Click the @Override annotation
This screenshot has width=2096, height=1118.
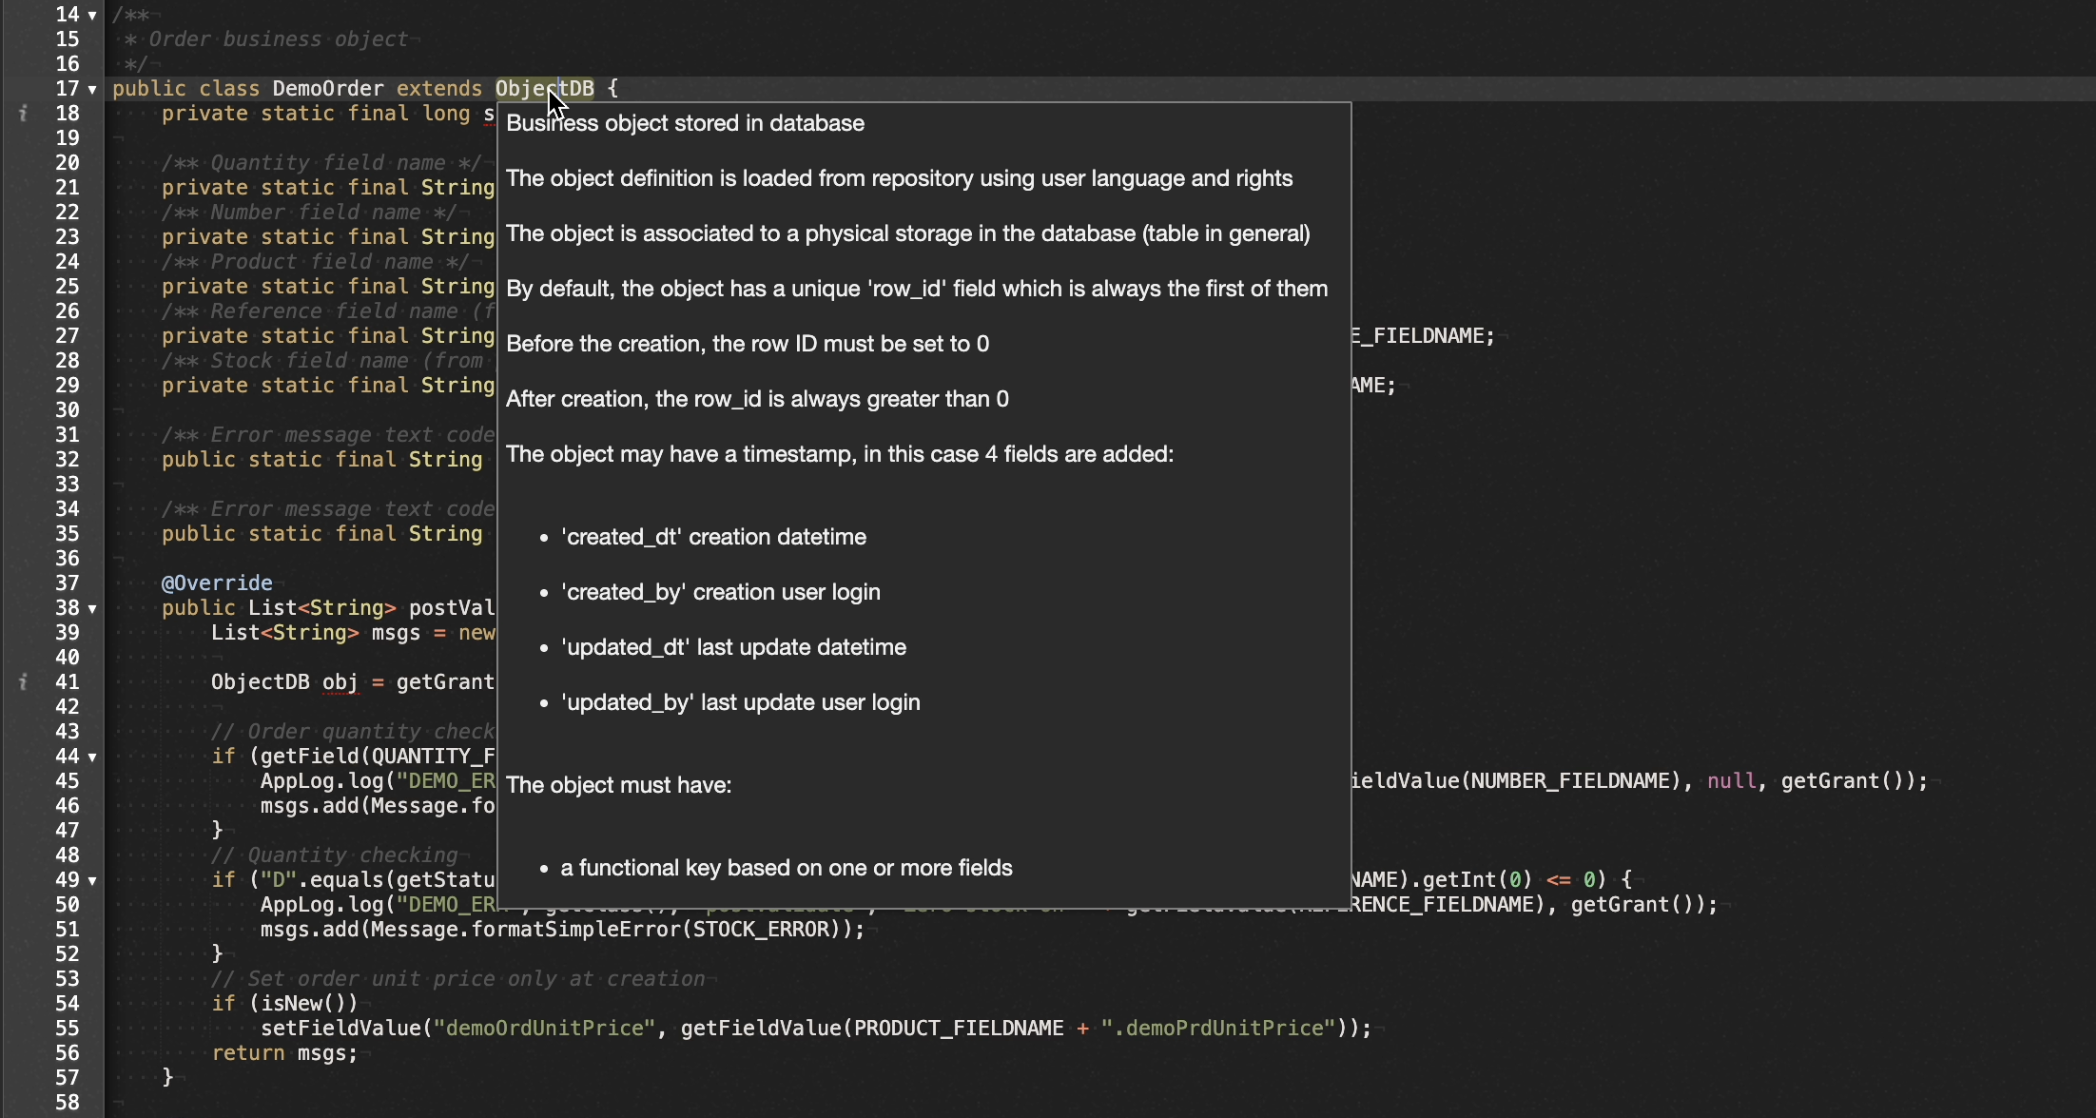217,583
